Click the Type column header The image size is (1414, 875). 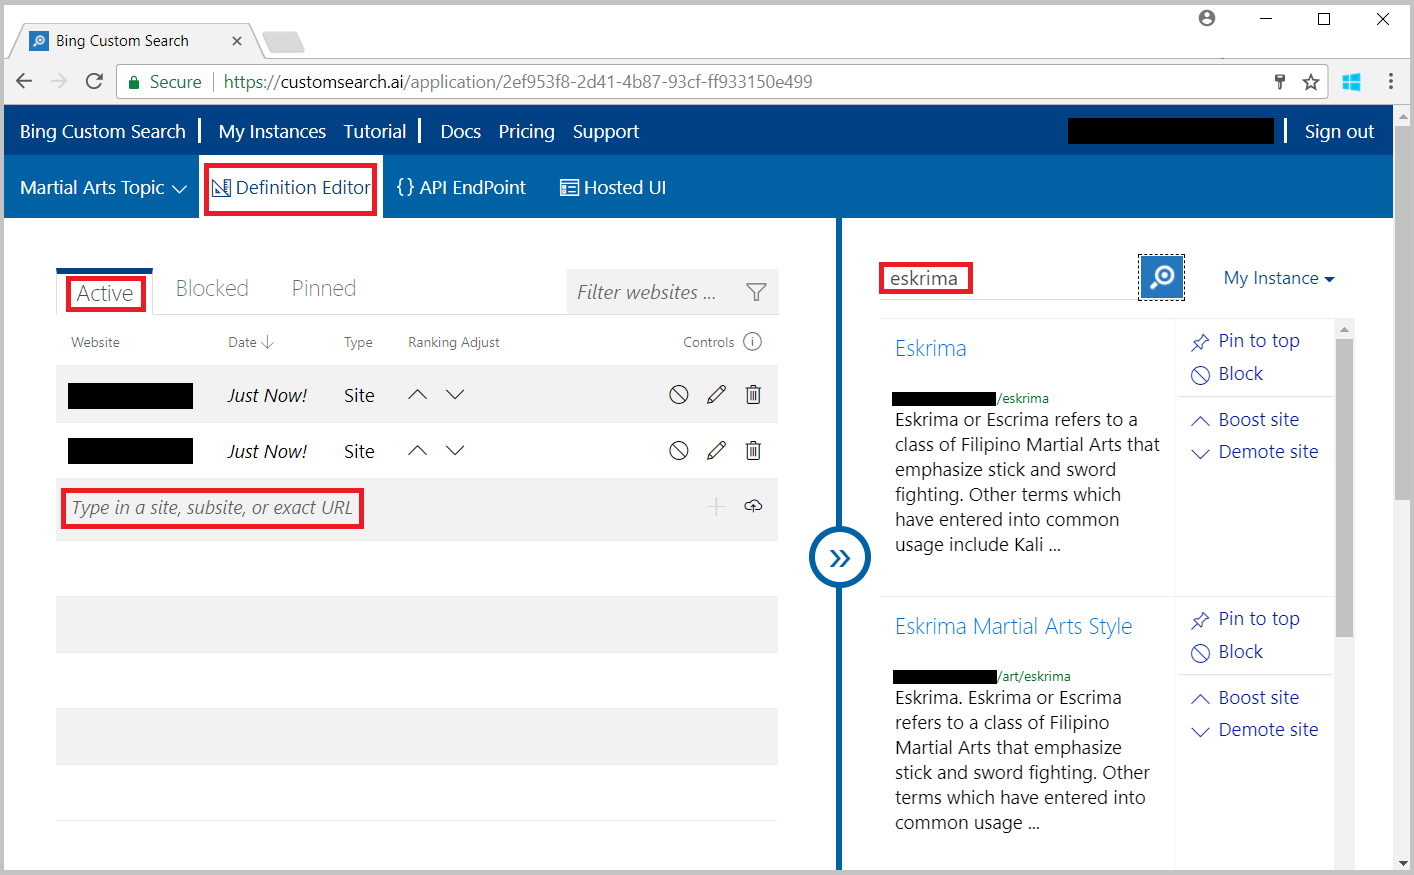tap(358, 342)
